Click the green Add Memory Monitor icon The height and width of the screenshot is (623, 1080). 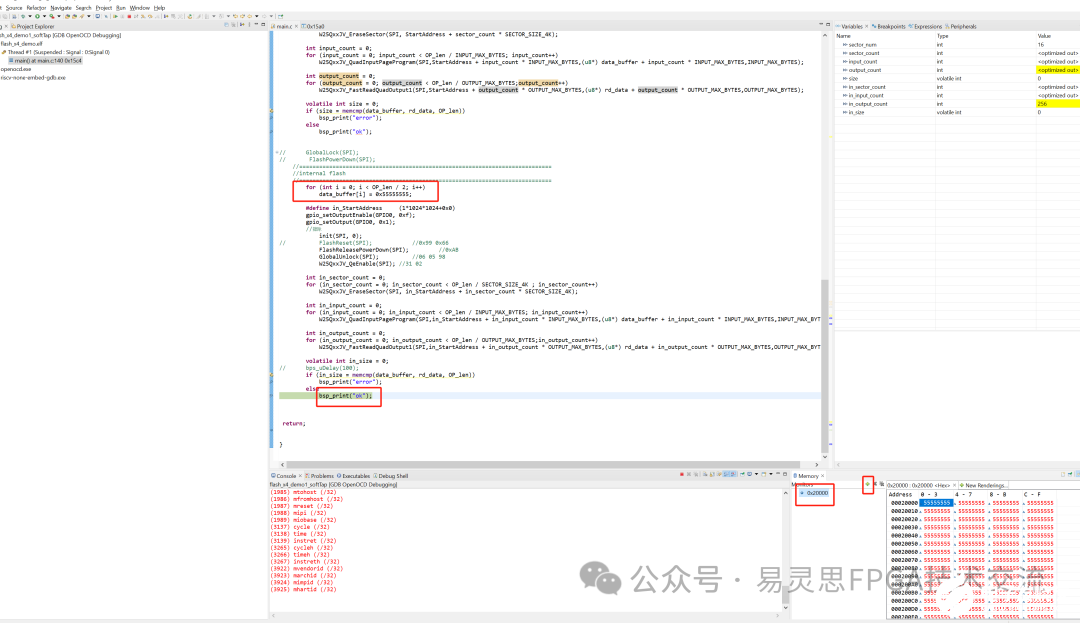pos(868,484)
